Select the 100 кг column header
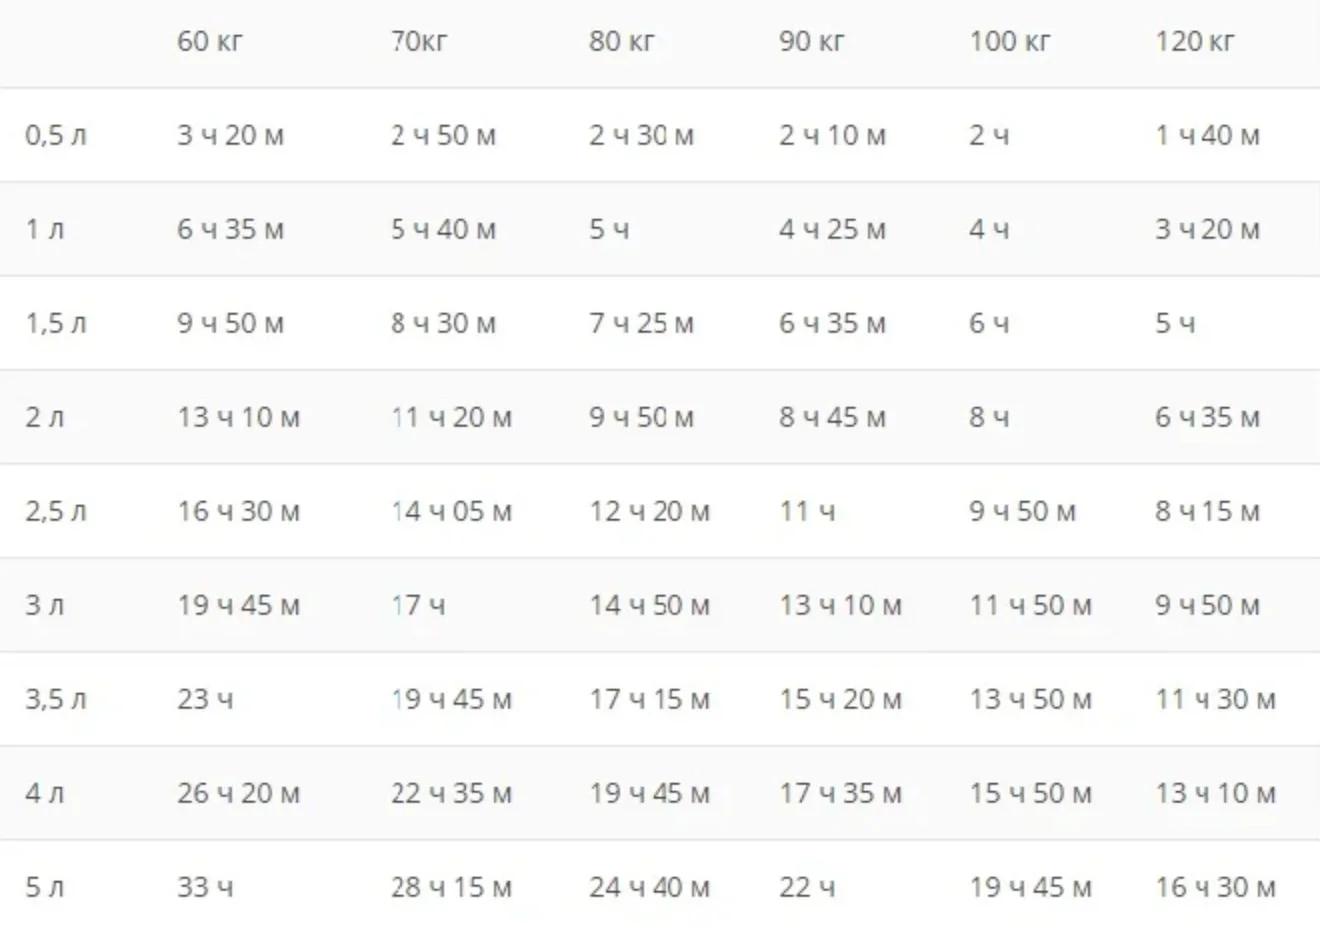 (x=1009, y=42)
